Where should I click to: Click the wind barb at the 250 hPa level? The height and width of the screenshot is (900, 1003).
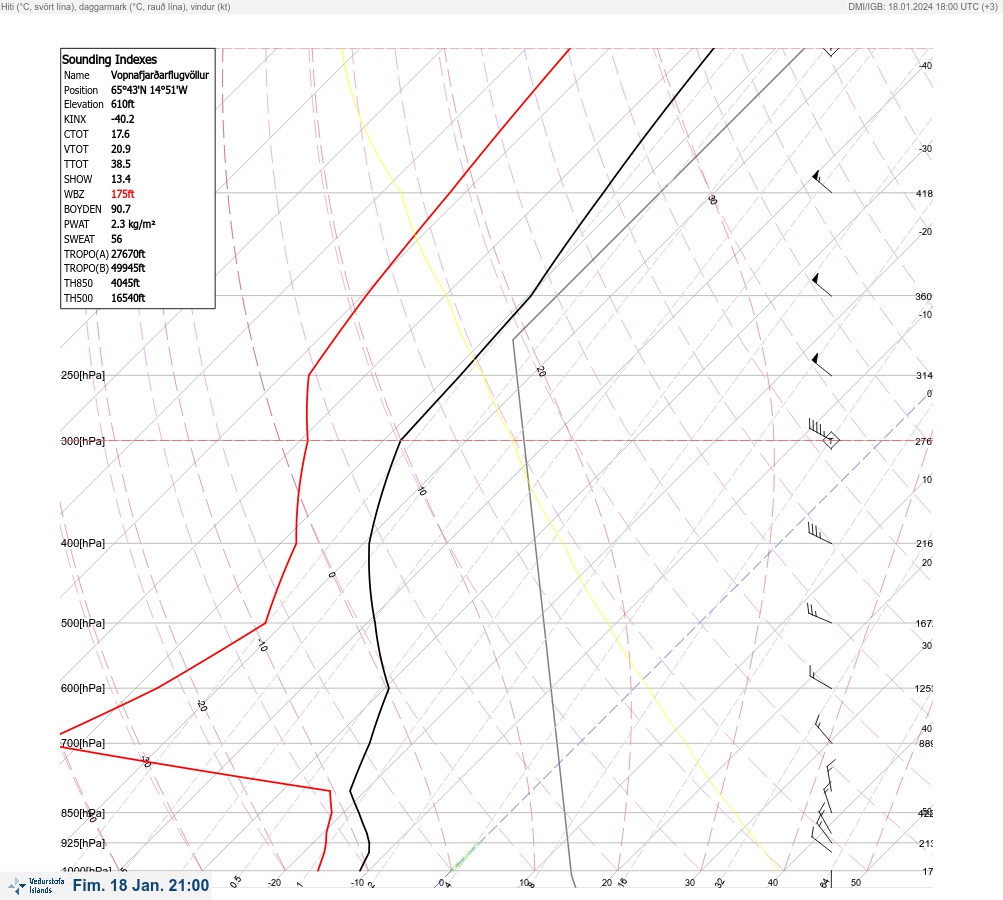click(821, 364)
